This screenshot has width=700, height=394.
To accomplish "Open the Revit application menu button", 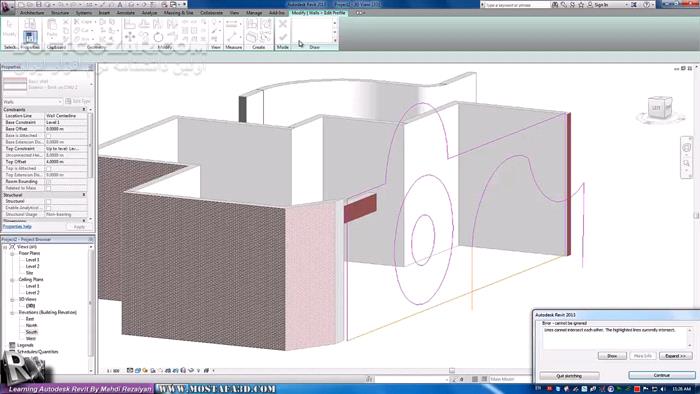I will 8,8.
